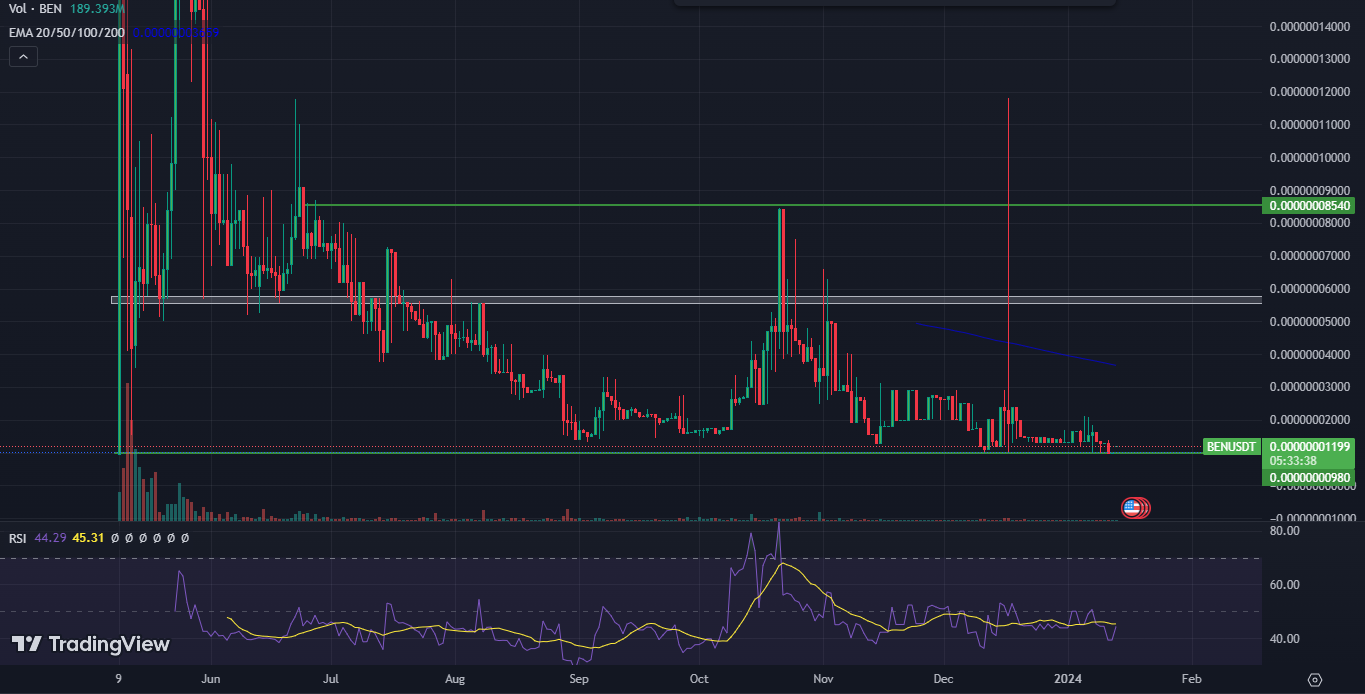1365x694 pixels.
Task: Click the 40.00 RSI scale label
Action: click(x=1284, y=639)
